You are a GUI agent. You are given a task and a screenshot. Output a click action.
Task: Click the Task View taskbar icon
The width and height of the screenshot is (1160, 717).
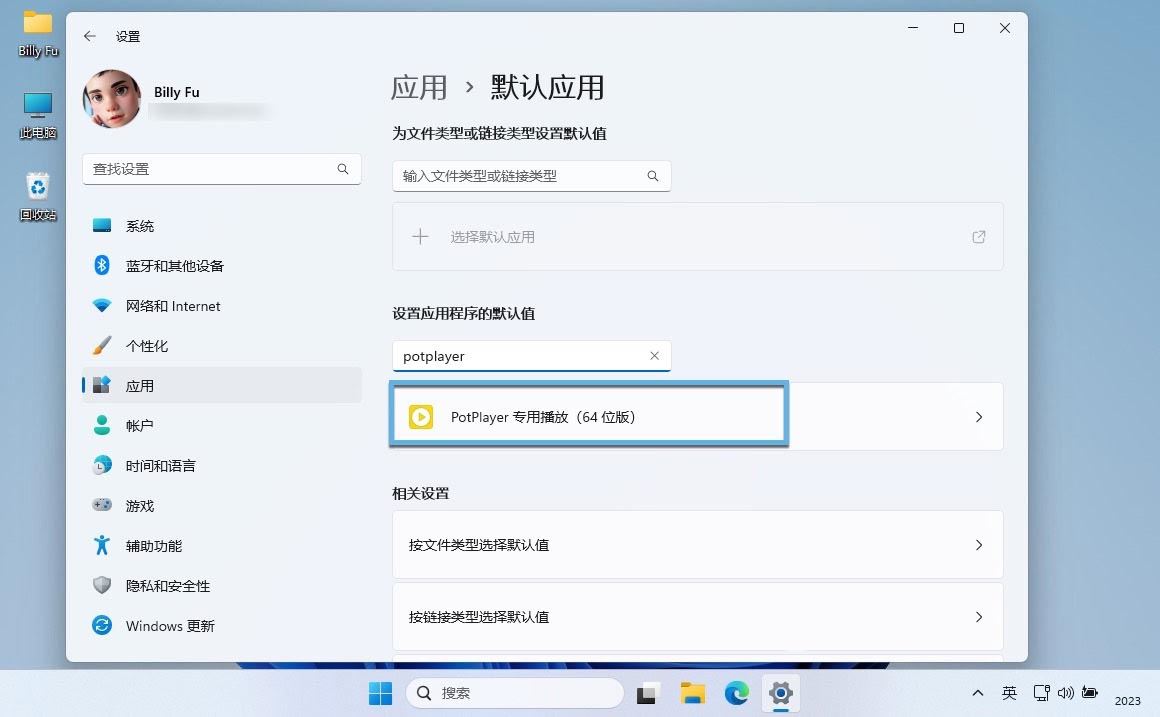(x=650, y=693)
